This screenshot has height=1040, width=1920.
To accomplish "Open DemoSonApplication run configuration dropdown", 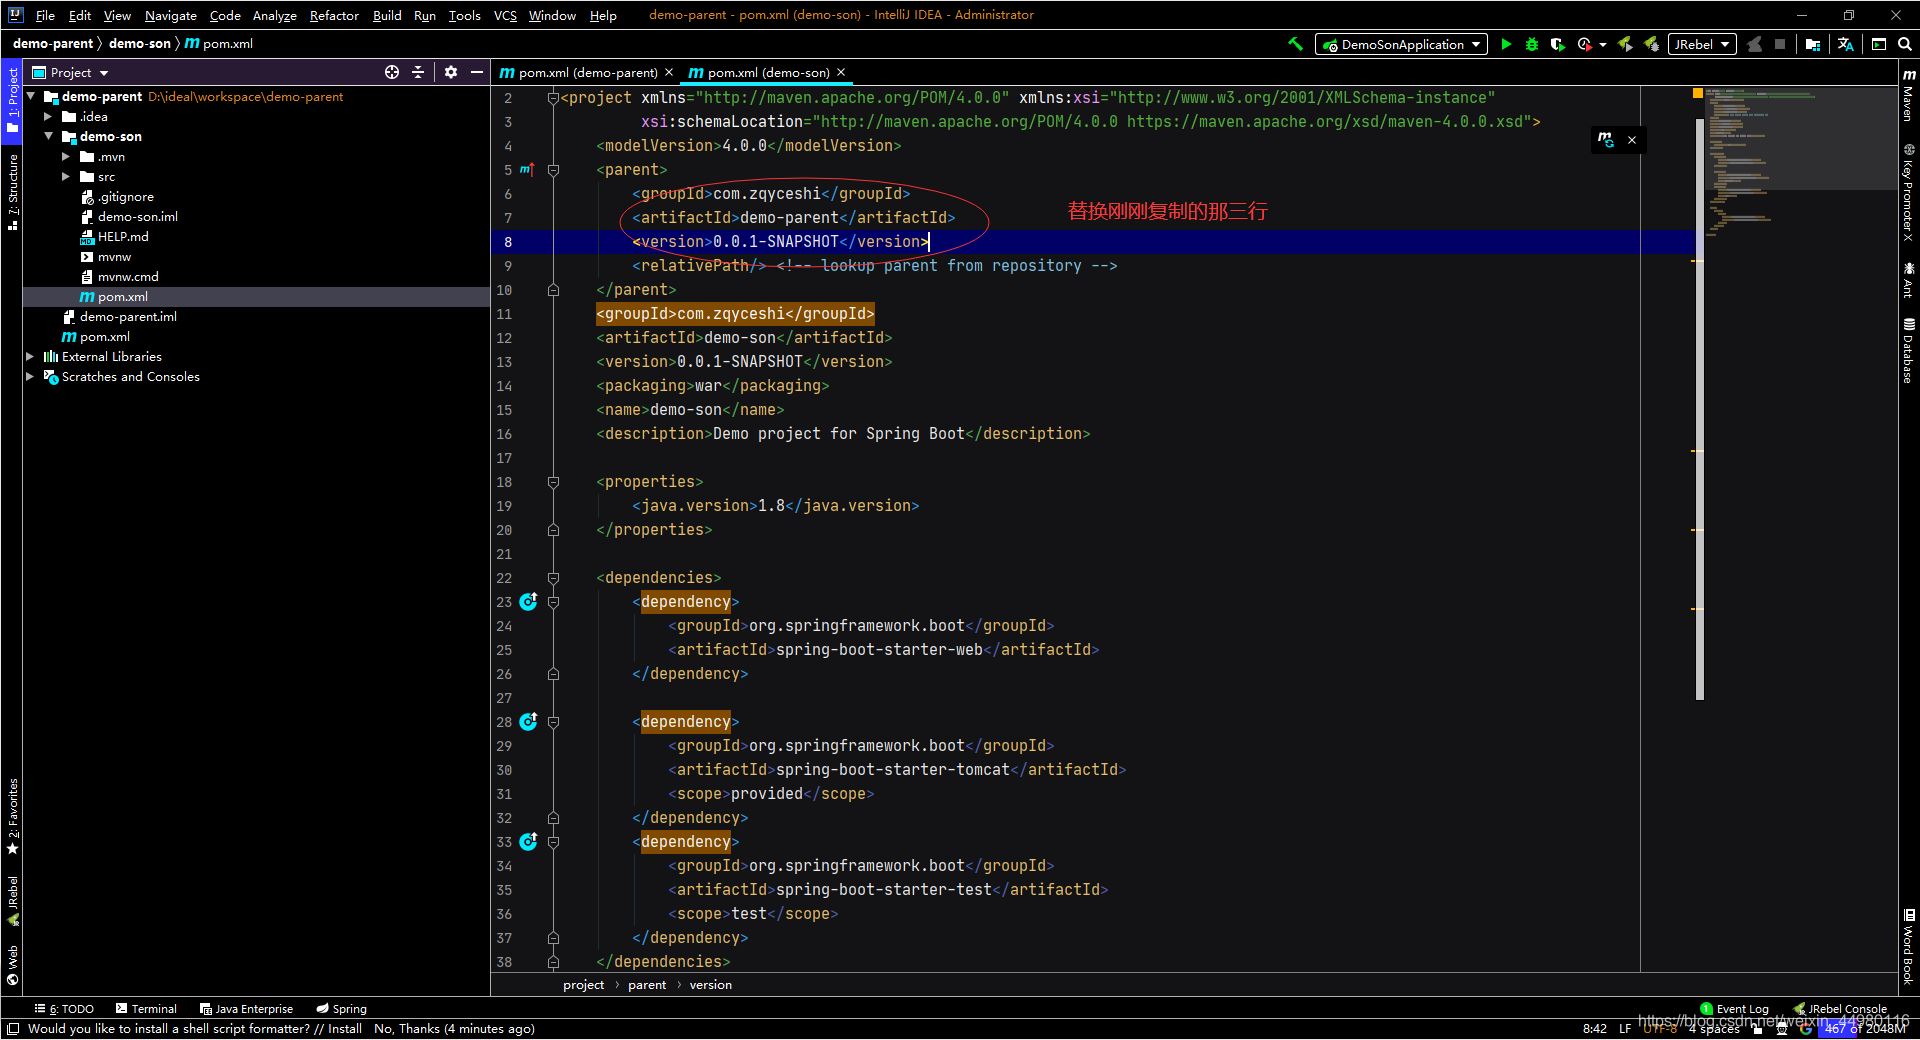I will click(1401, 44).
